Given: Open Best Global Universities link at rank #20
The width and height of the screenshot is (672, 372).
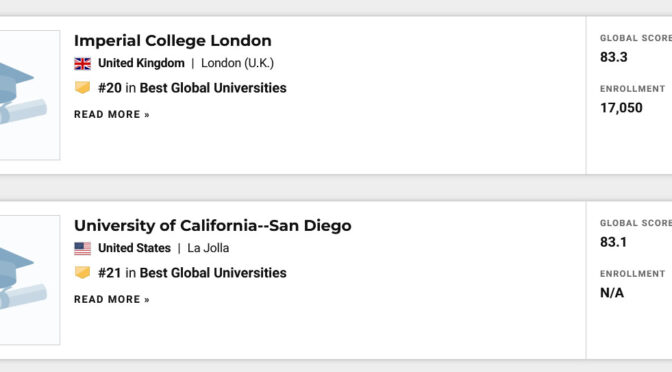Looking at the screenshot, I should click(213, 88).
